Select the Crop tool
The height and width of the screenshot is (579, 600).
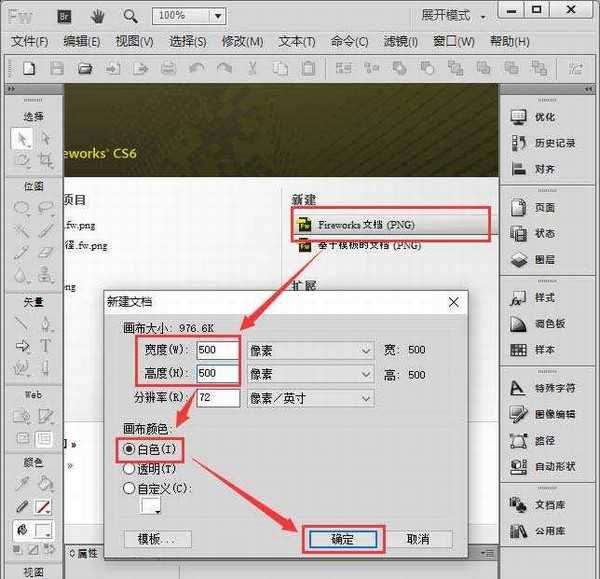[x=45, y=160]
